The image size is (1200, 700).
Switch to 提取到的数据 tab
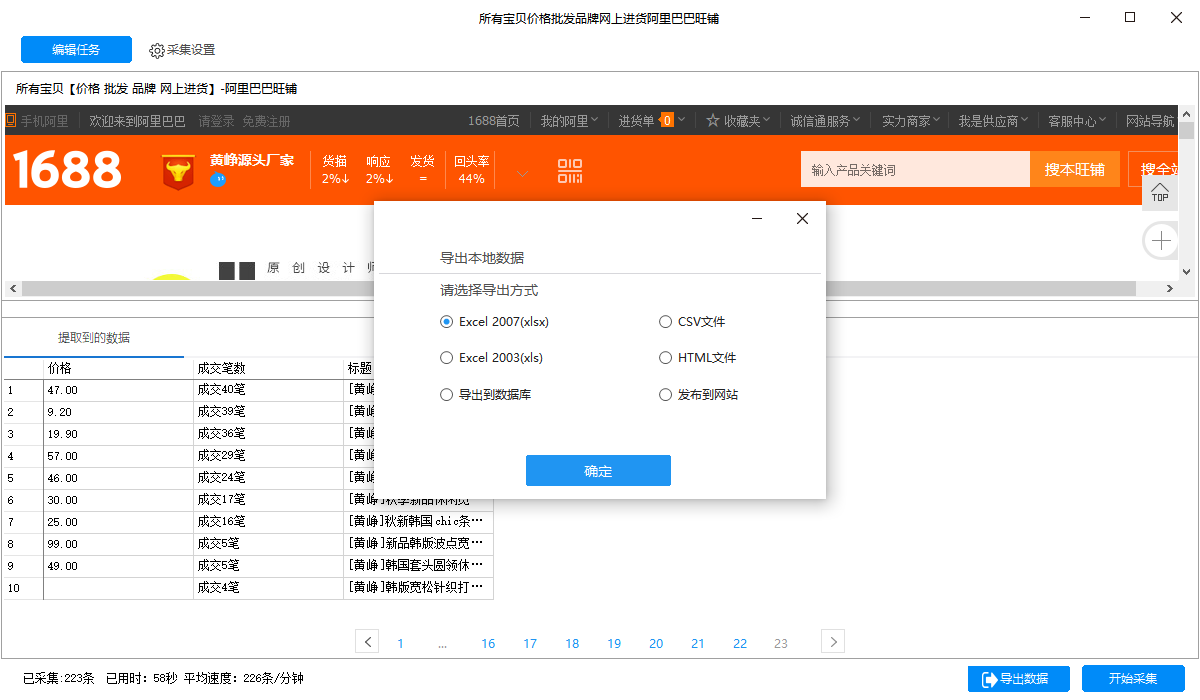click(93, 338)
